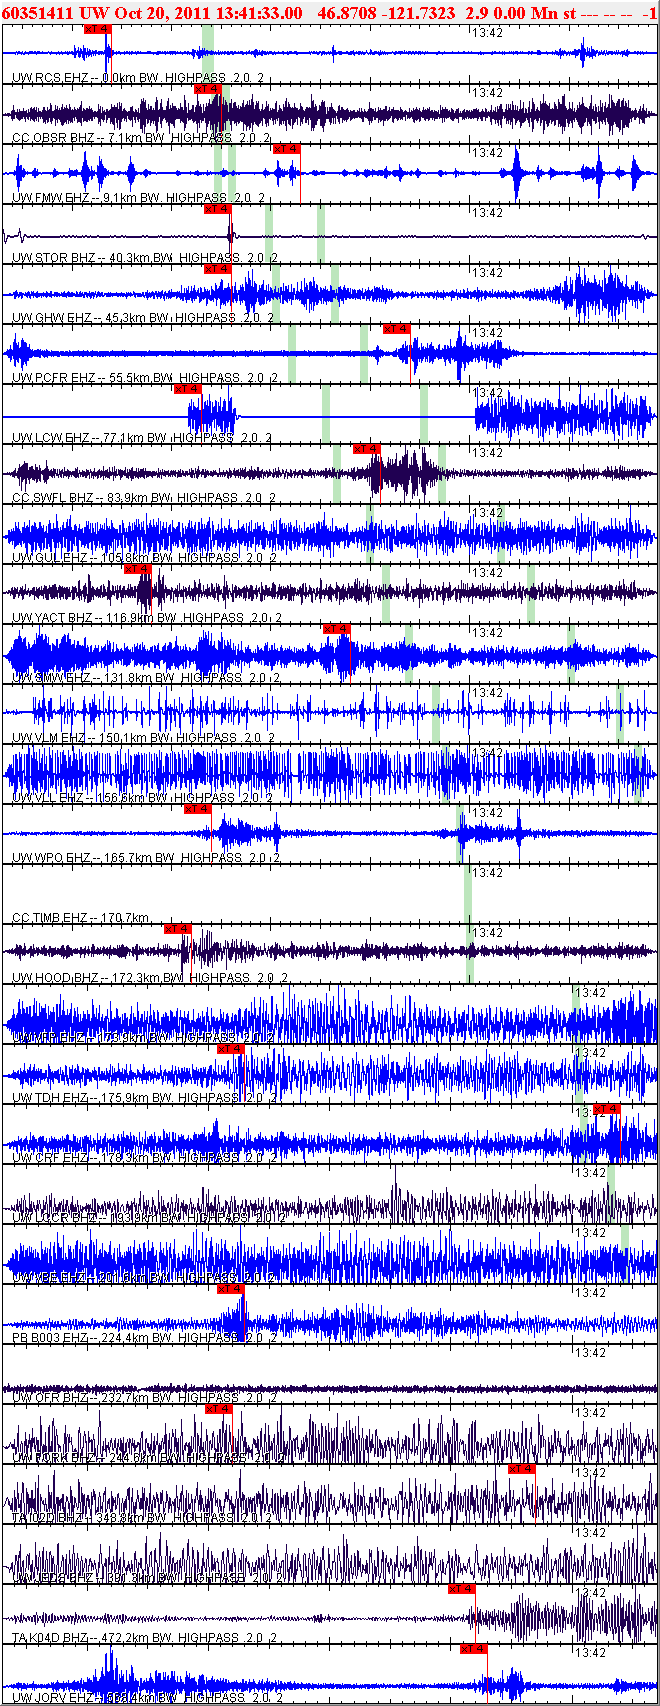The image size is (660, 1706).
Task: Click the UW PCFR EHZ 55.5km label
Action: [x=144, y=378]
